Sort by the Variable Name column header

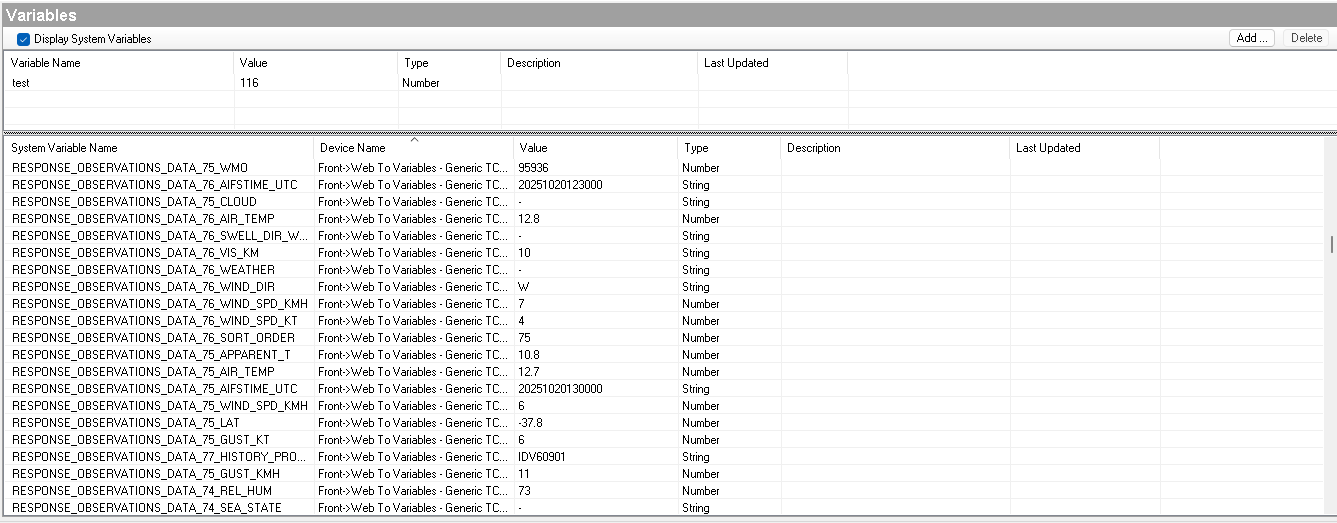[45, 63]
